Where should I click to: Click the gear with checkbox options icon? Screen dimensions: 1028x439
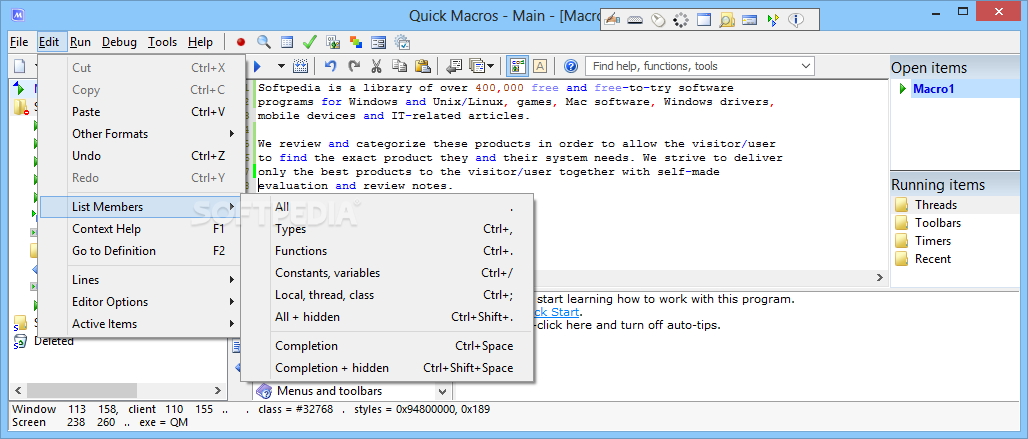pyautogui.click(x=402, y=42)
